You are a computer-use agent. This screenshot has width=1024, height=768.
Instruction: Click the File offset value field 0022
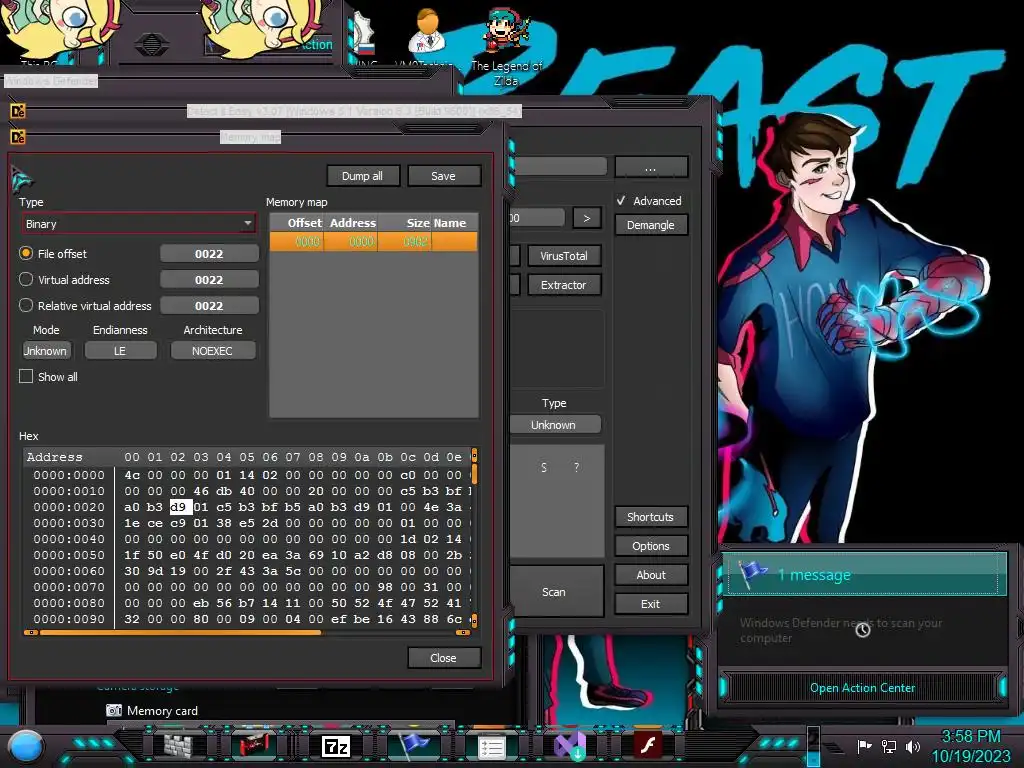pos(209,253)
